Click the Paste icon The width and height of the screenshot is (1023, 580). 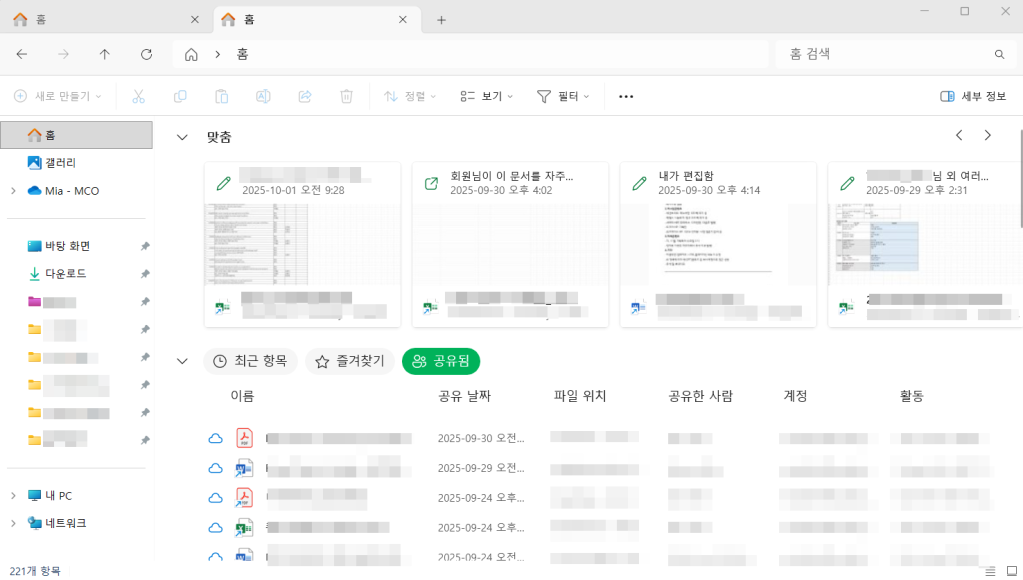point(221,96)
